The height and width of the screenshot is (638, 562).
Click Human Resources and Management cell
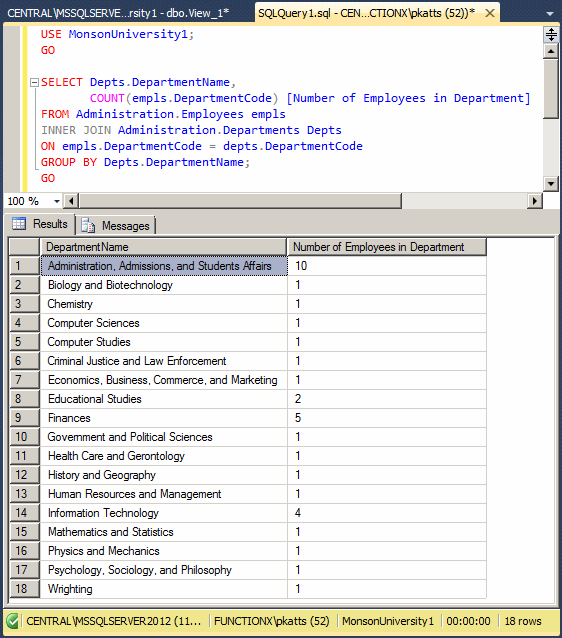tap(164, 494)
